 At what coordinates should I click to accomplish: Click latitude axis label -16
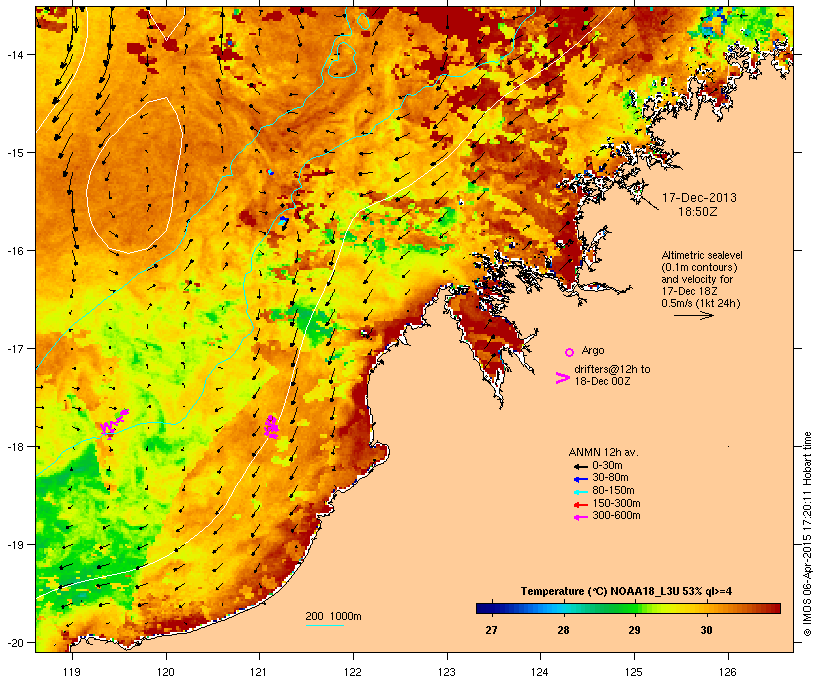click(16, 251)
